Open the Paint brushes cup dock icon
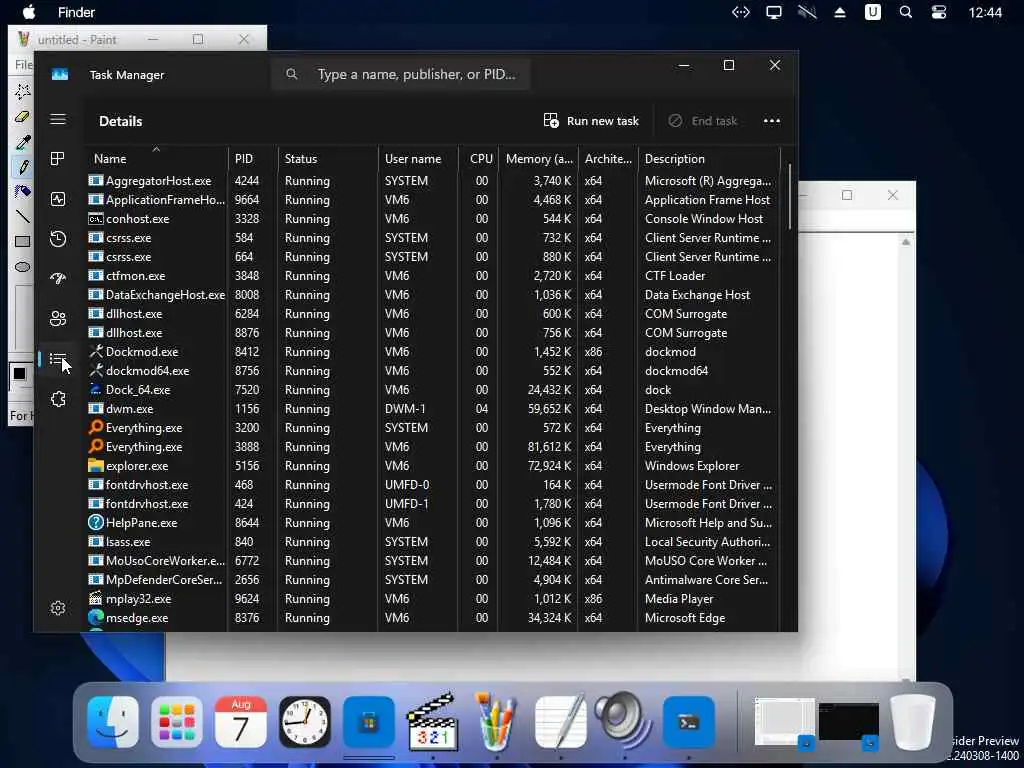Viewport: 1024px width, 768px height. pos(496,722)
